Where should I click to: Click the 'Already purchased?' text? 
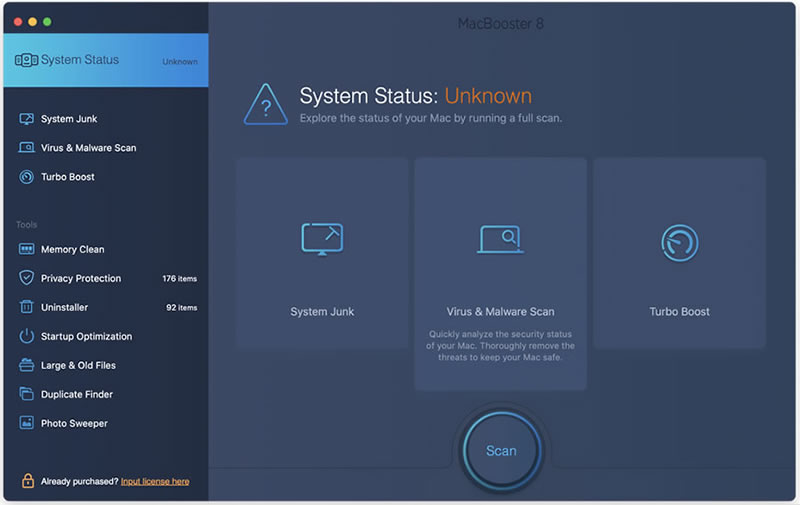[x=80, y=482]
